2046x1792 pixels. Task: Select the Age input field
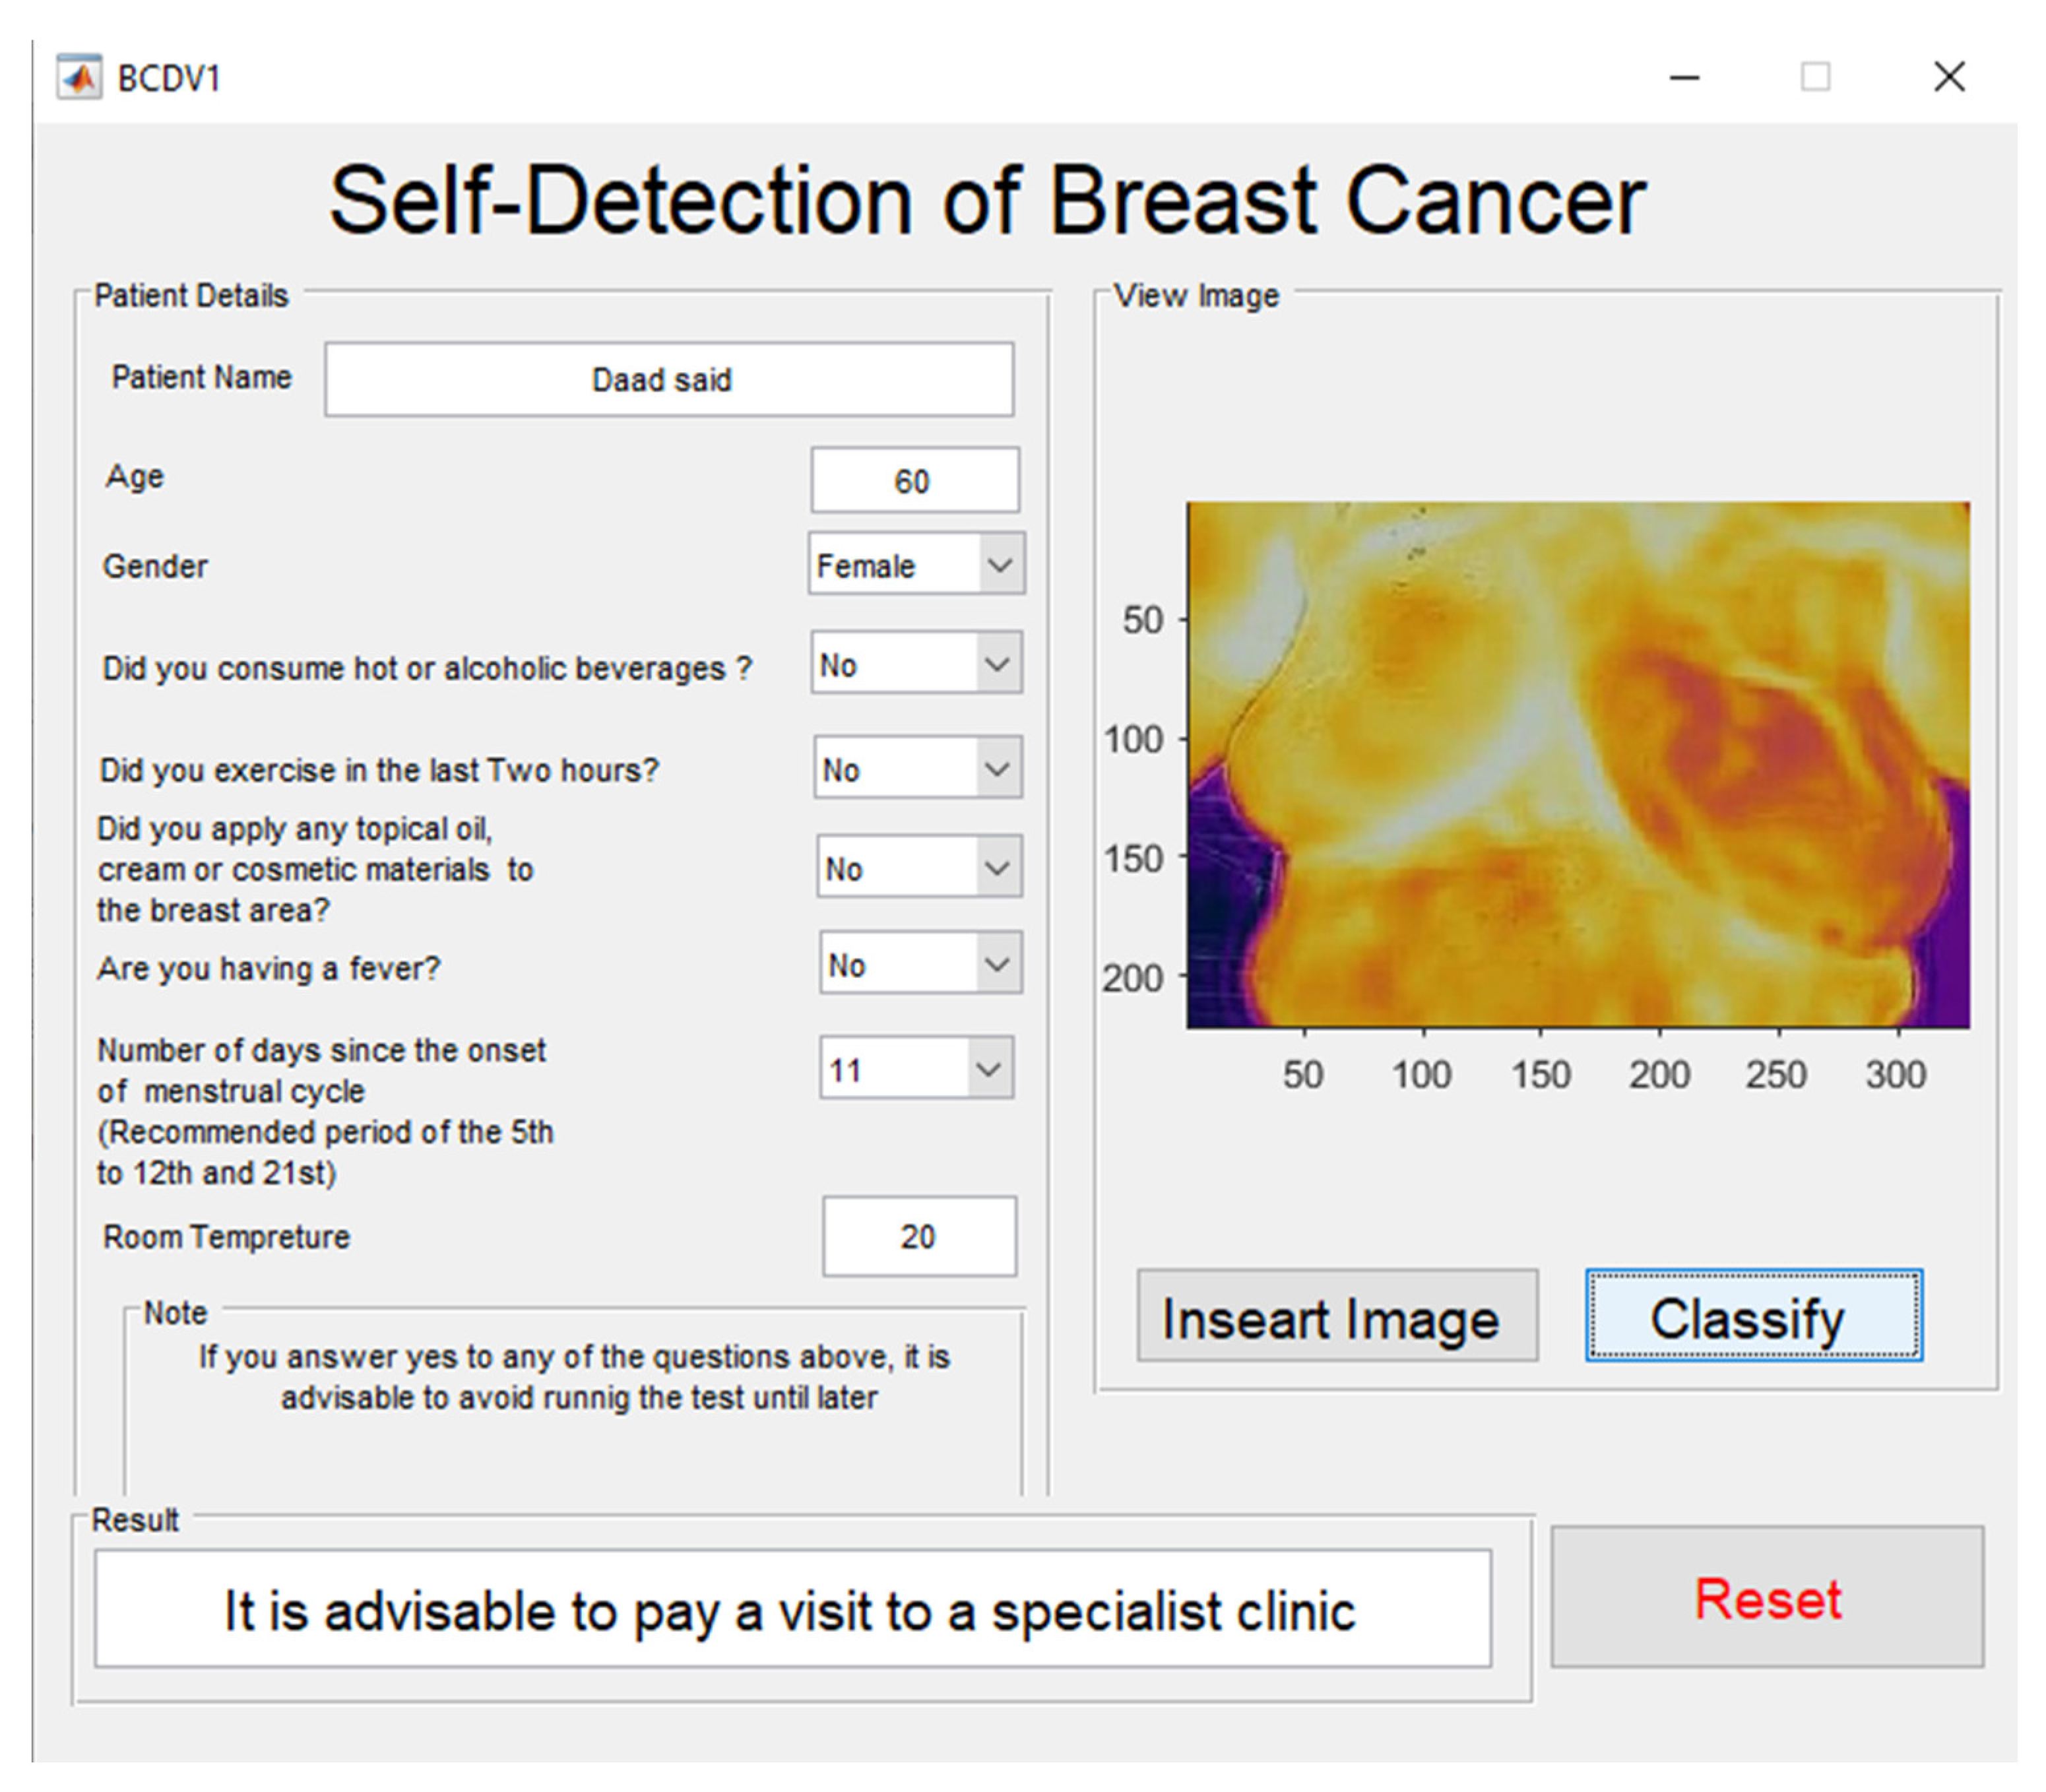click(914, 481)
